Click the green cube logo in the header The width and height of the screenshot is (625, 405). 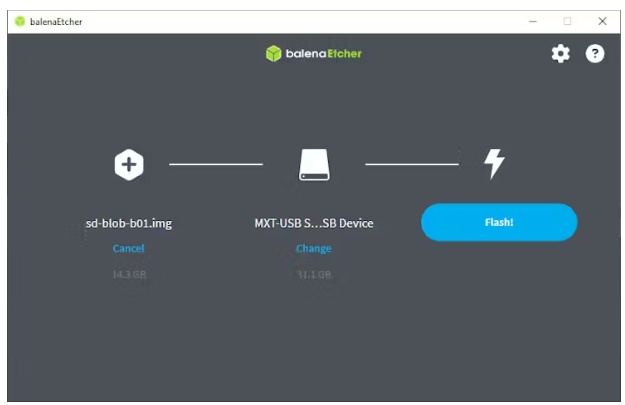[x=273, y=53]
